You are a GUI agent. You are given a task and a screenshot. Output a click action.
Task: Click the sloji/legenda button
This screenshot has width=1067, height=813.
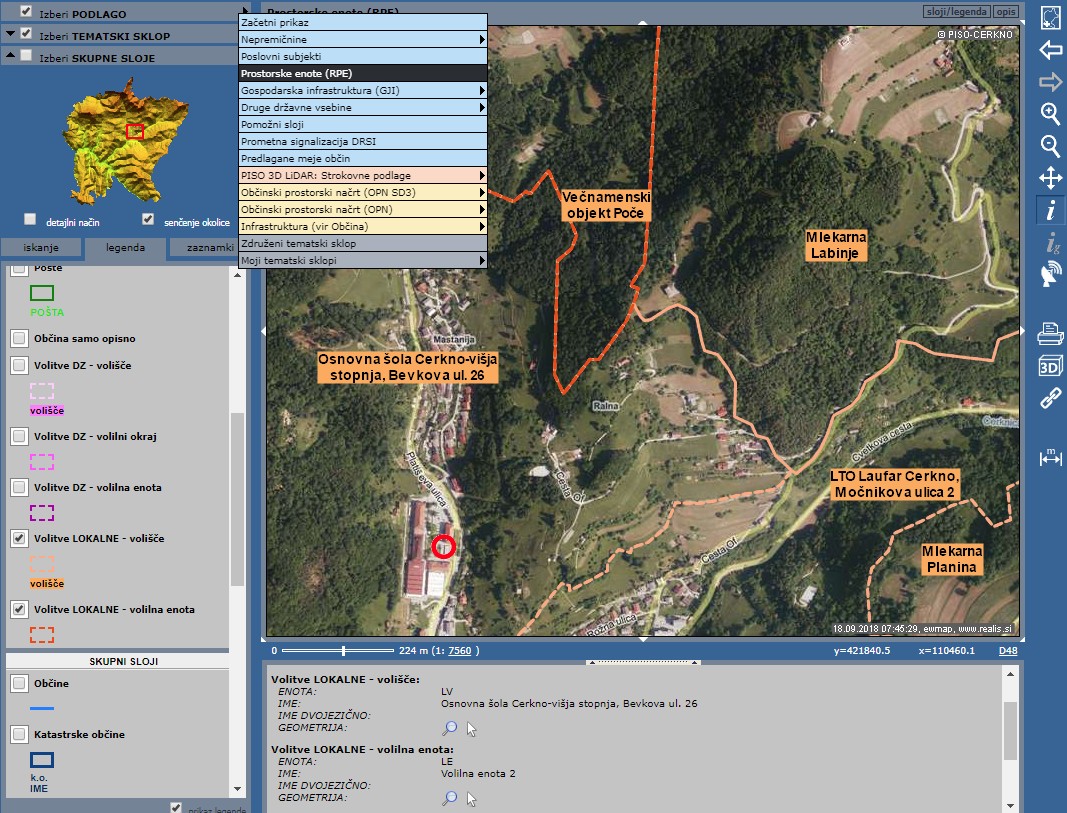(x=956, y=12)
